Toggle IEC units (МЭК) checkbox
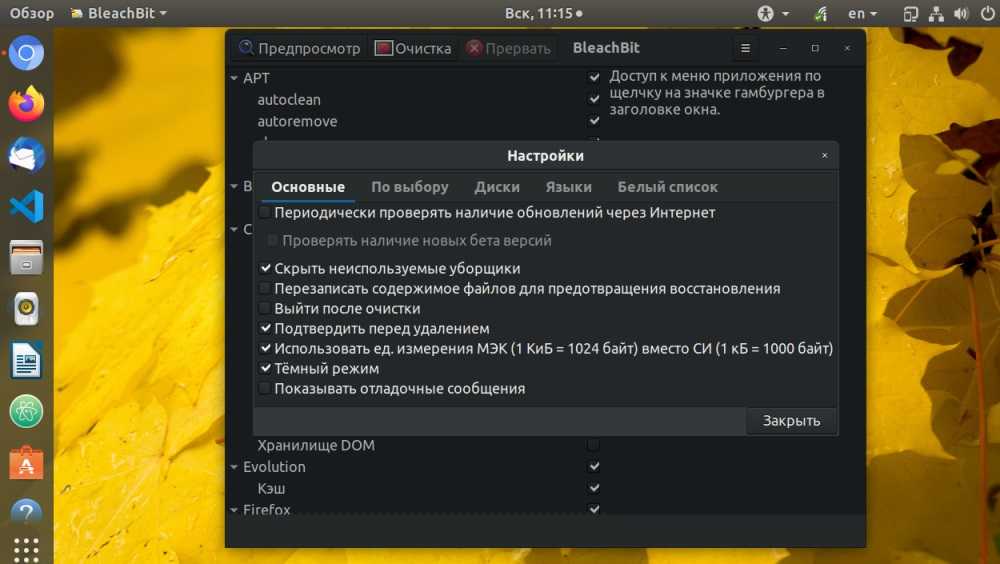1000x564 pixels. coord(265,348)
